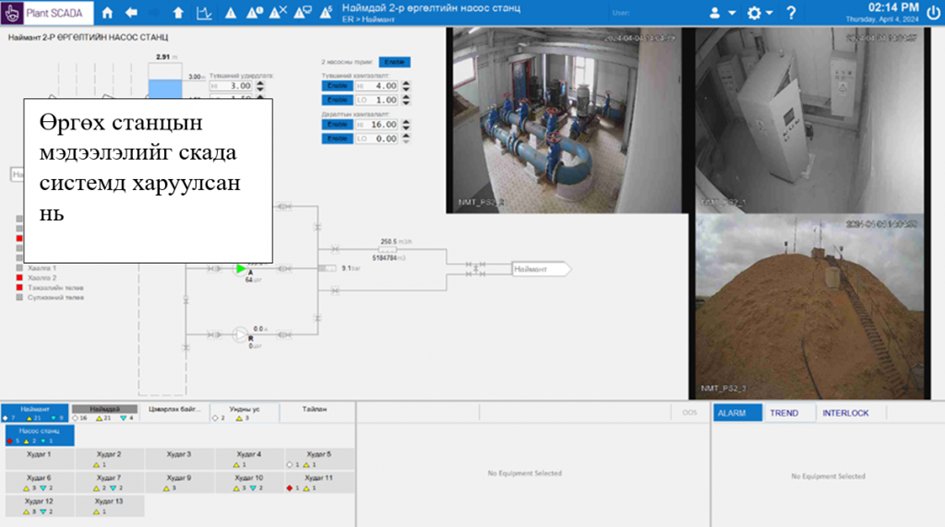945x527 pixels.
Task: Open the Худаг 13 well button
Action: point(109,505)
